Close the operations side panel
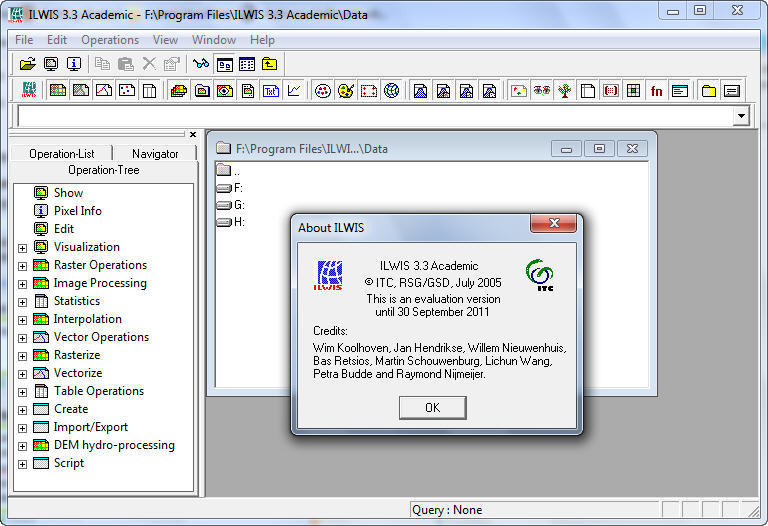768x526 pixels. pyautogui.click(x=193, y=134)
